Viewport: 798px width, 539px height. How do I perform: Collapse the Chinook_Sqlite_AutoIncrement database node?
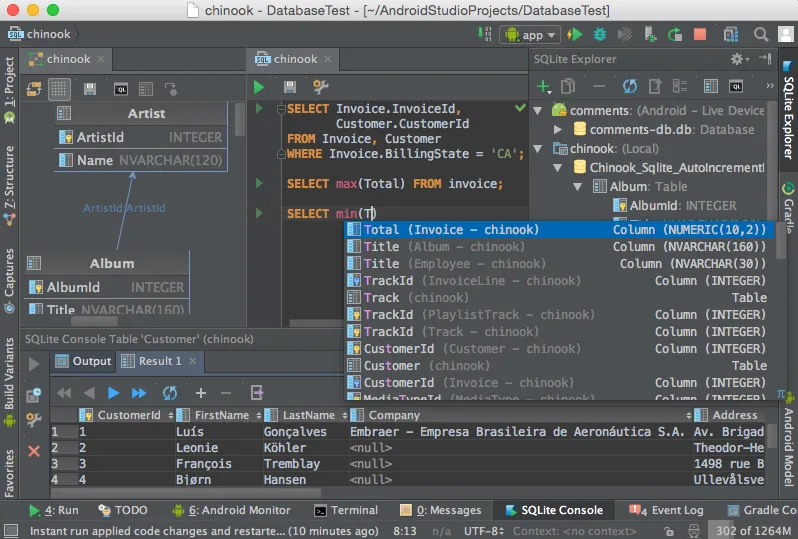pyautogui.click(x=558, y=167)
